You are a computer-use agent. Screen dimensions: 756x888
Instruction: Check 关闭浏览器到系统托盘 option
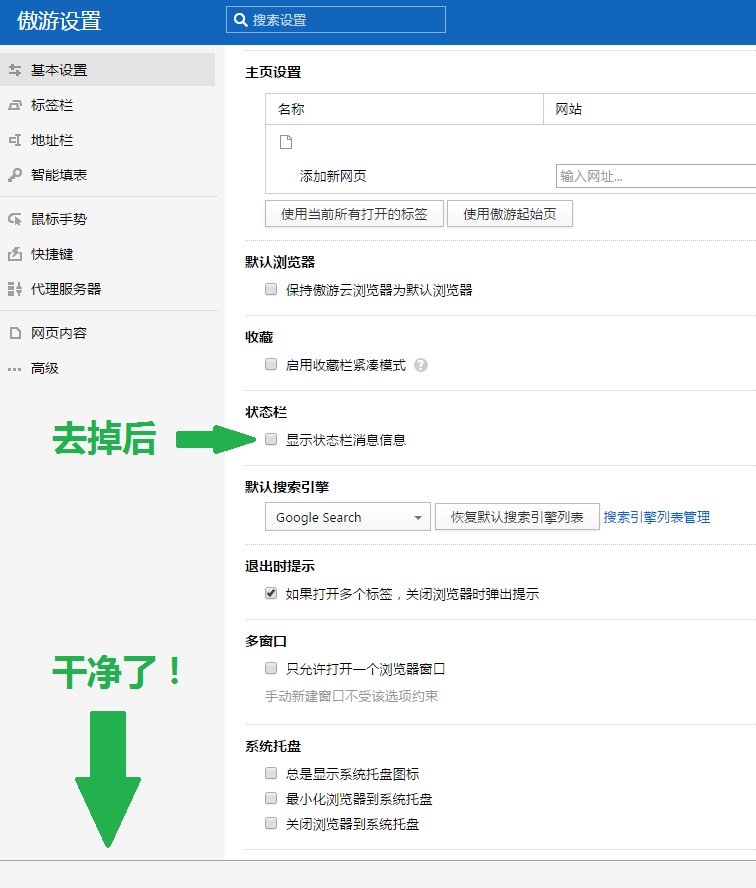click(271, 823)
